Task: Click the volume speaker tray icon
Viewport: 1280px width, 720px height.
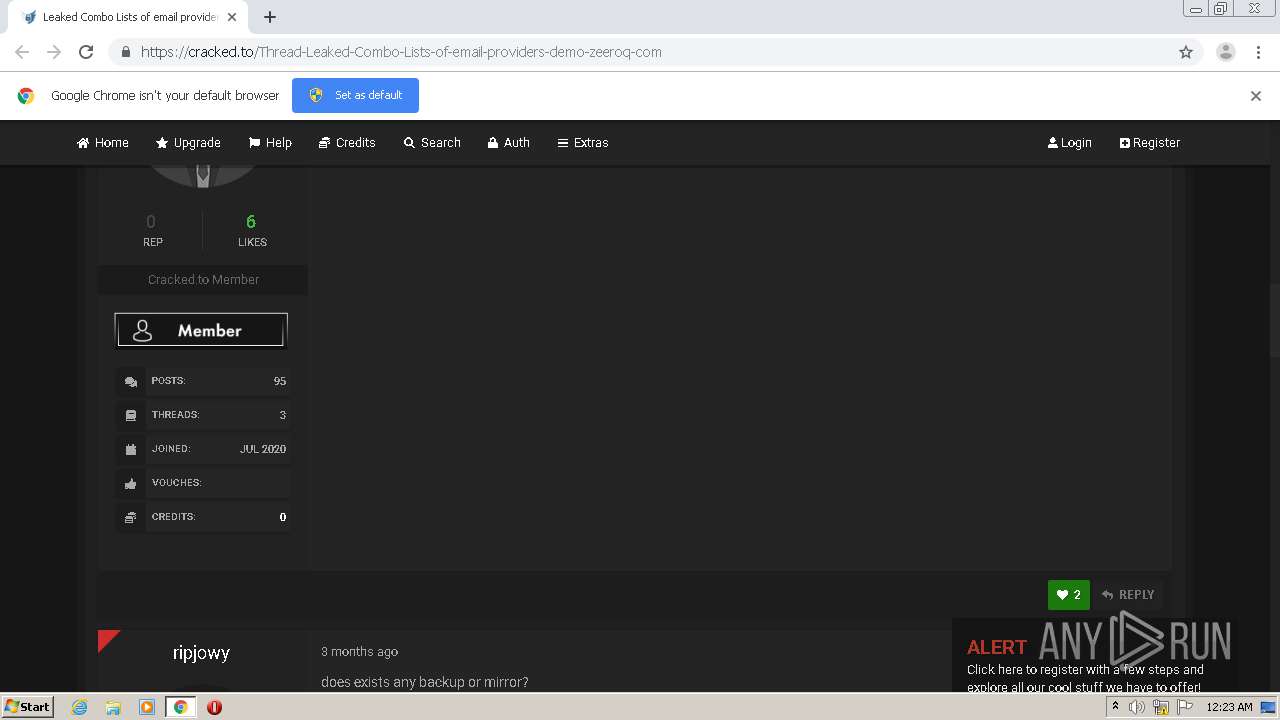Action: 1137,707
